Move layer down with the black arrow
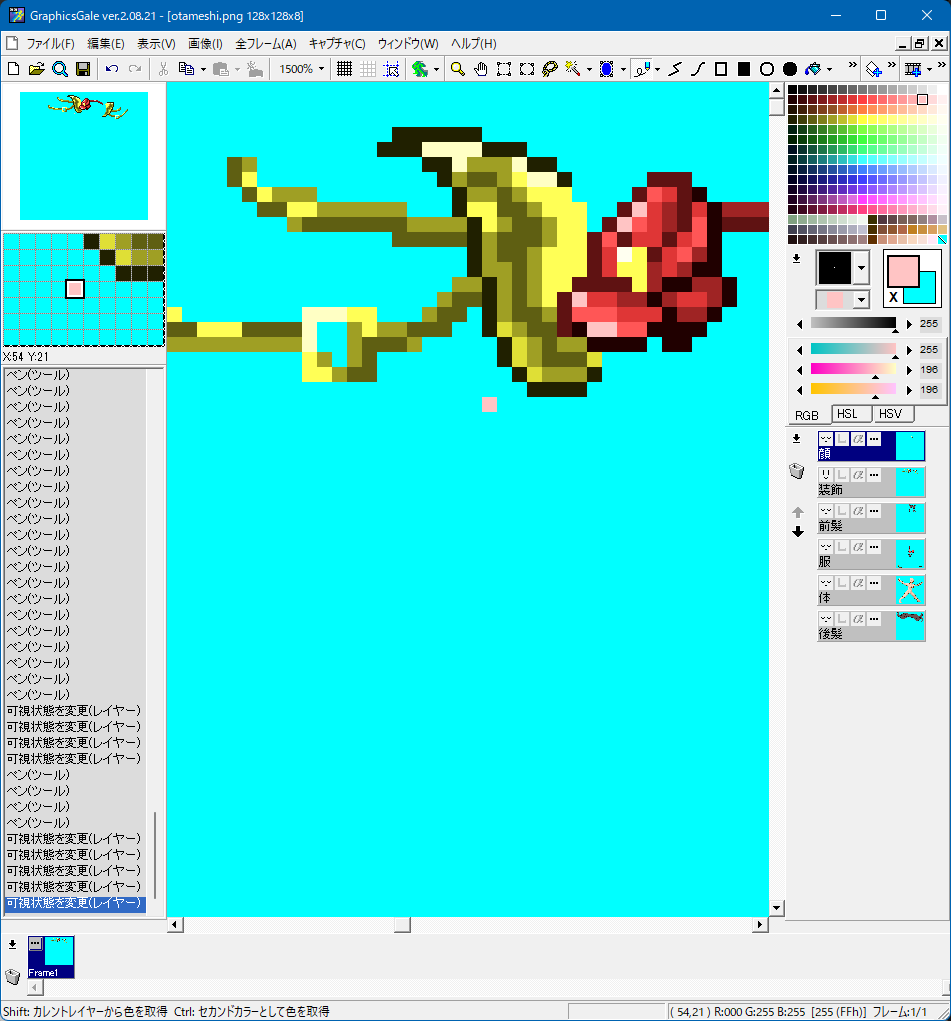 pyautogui.click(x=798, y=532)
